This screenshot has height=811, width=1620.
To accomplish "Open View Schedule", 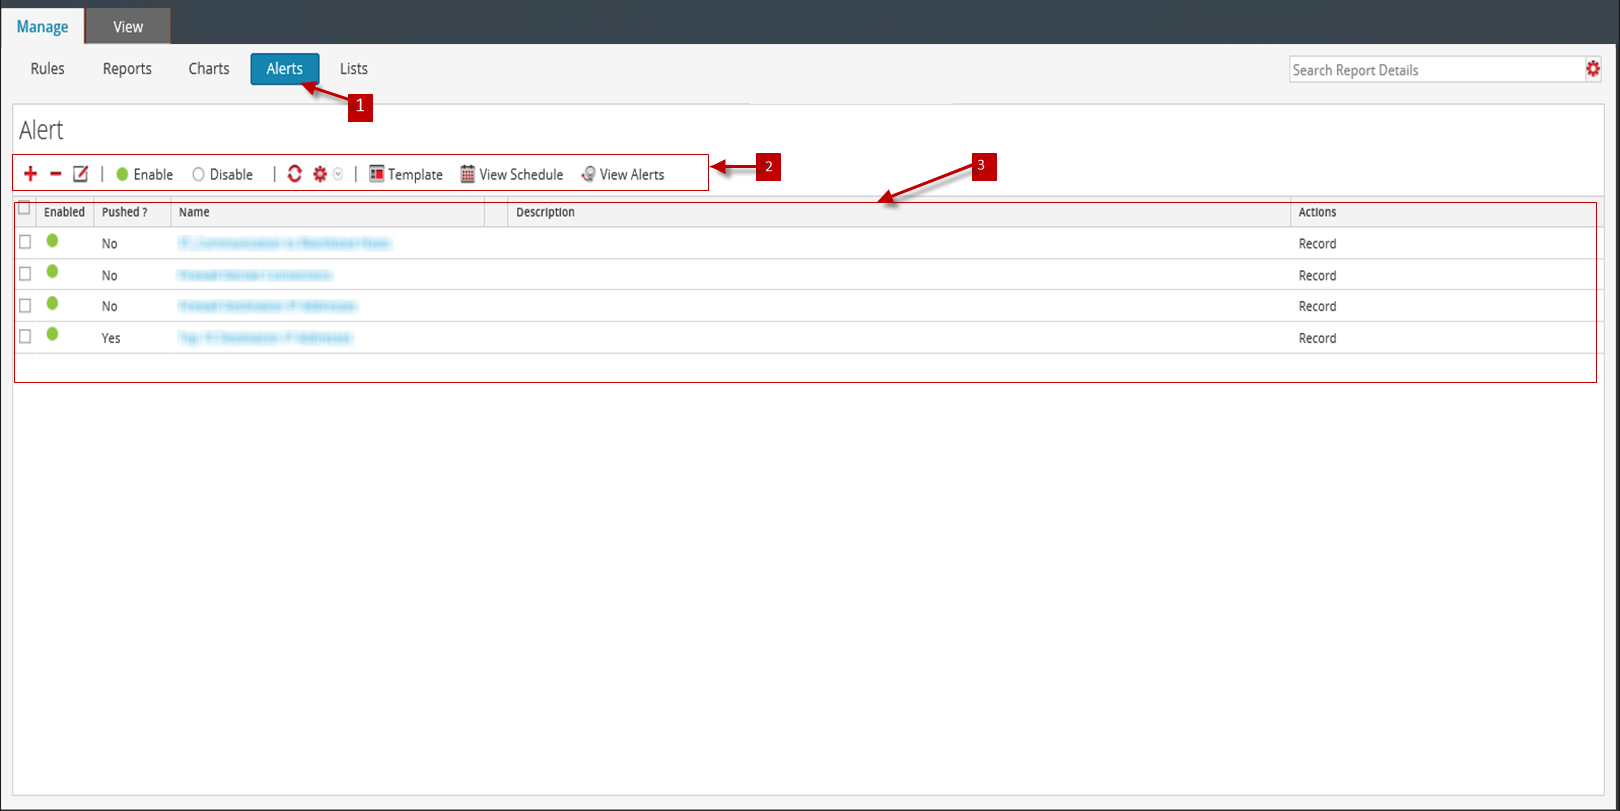I will [512, 174].
